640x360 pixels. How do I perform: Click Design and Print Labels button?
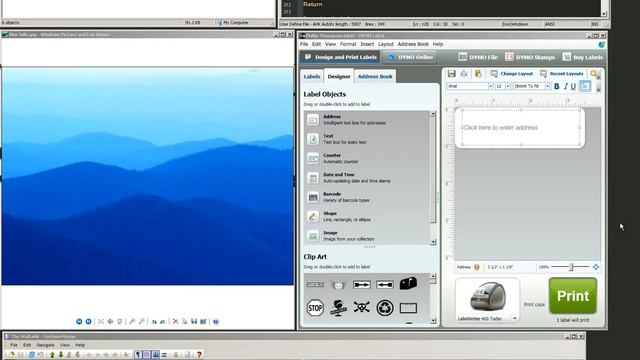click(x=341, y=57)
